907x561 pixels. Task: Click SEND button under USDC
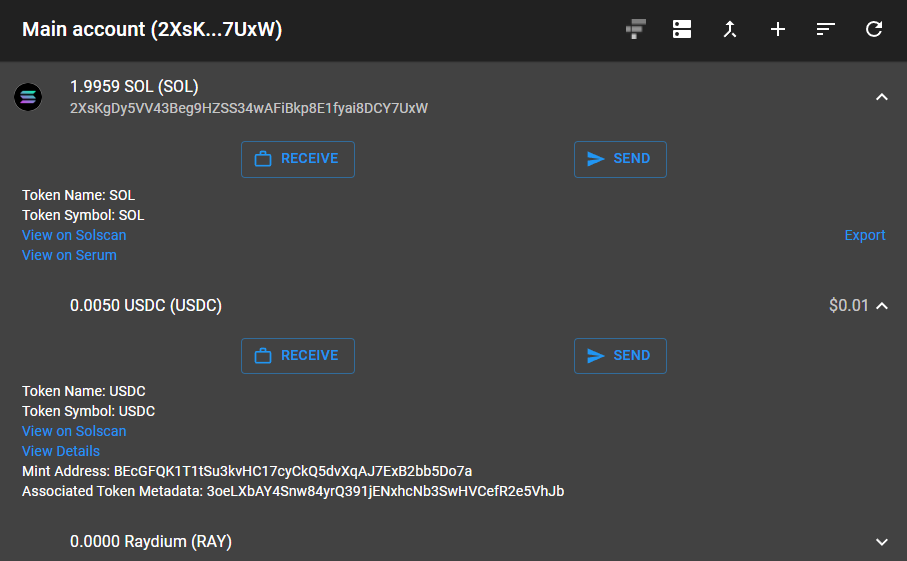pyautogui.click(x=620, y=356)
